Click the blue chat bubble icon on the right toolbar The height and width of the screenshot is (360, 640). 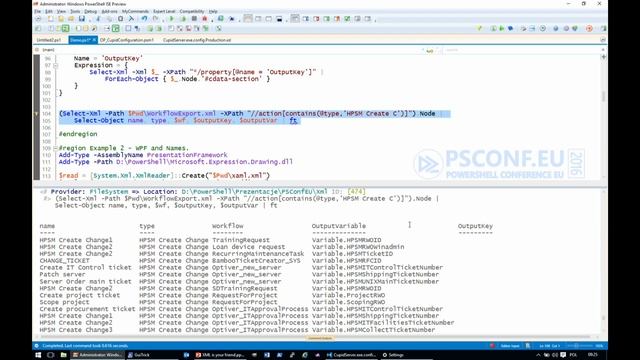510,29
